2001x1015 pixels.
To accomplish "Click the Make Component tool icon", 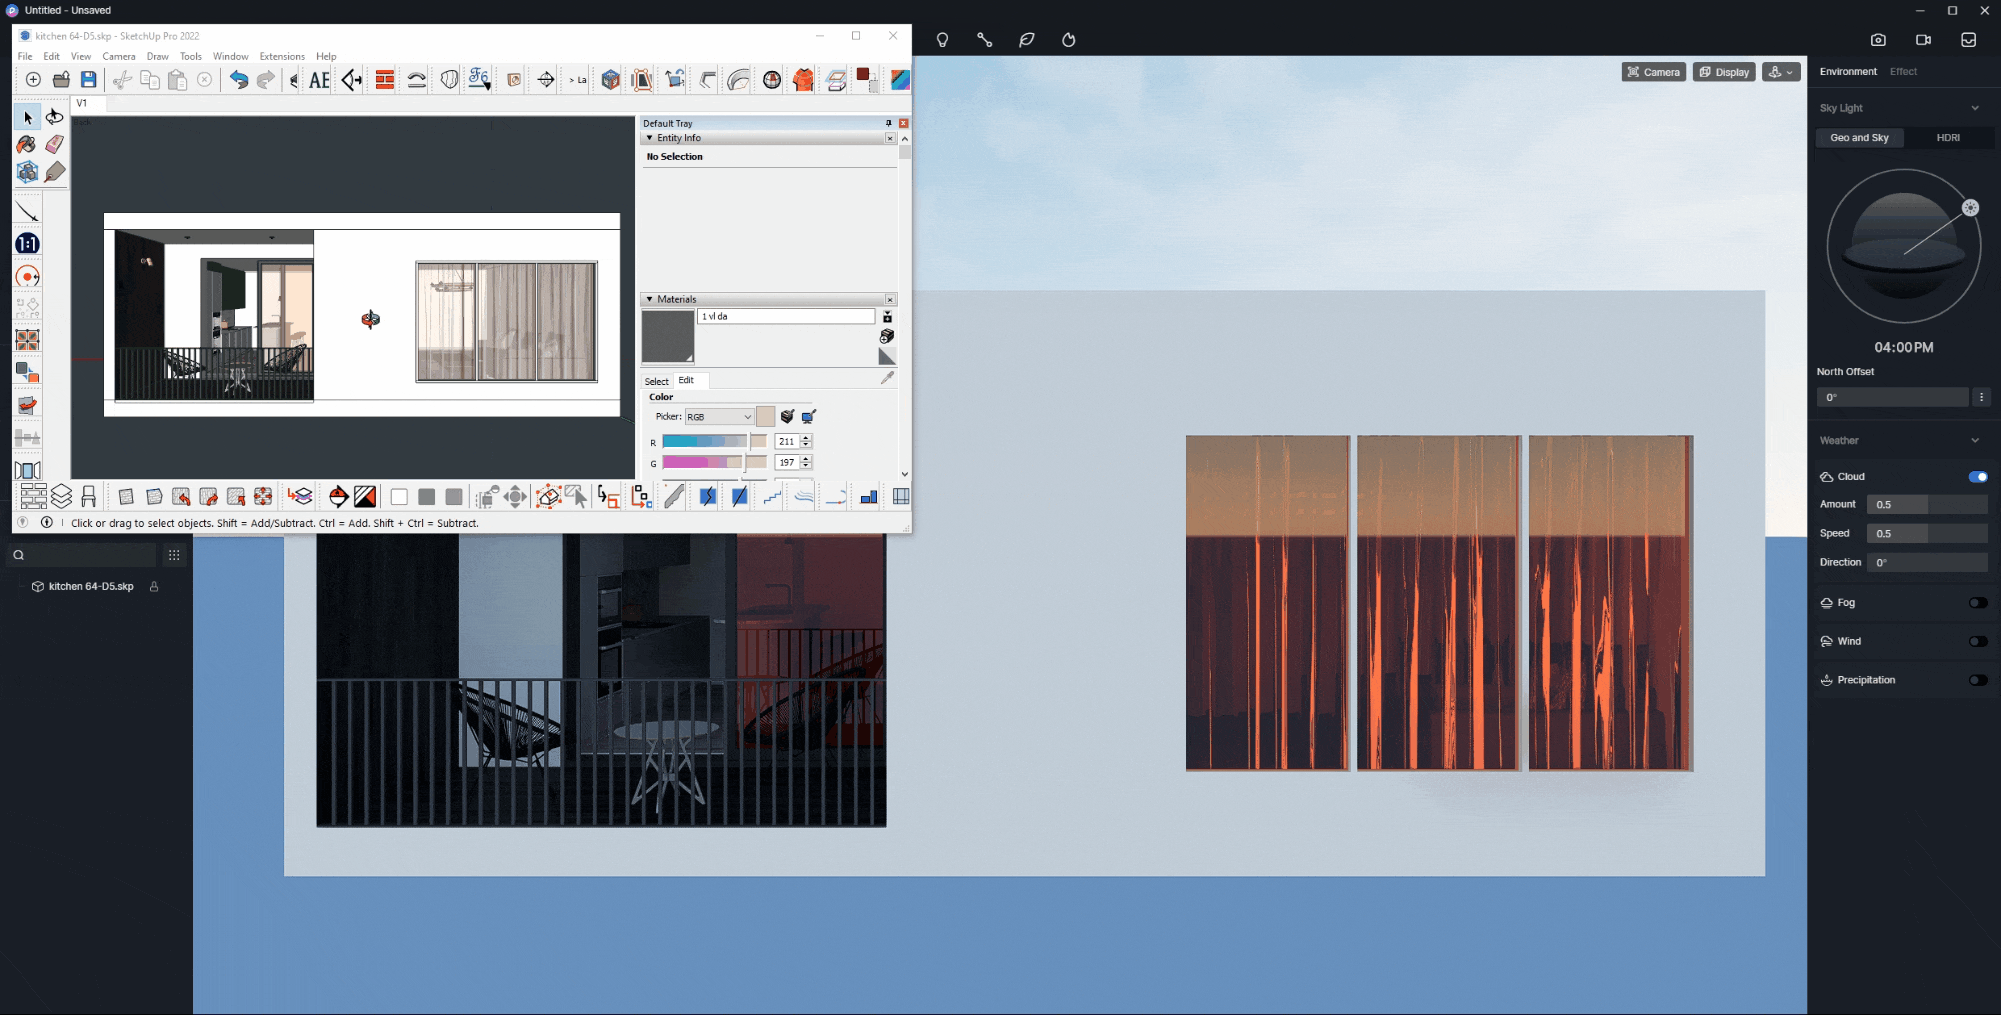I will pyautogui.click(x=28, y=172).
